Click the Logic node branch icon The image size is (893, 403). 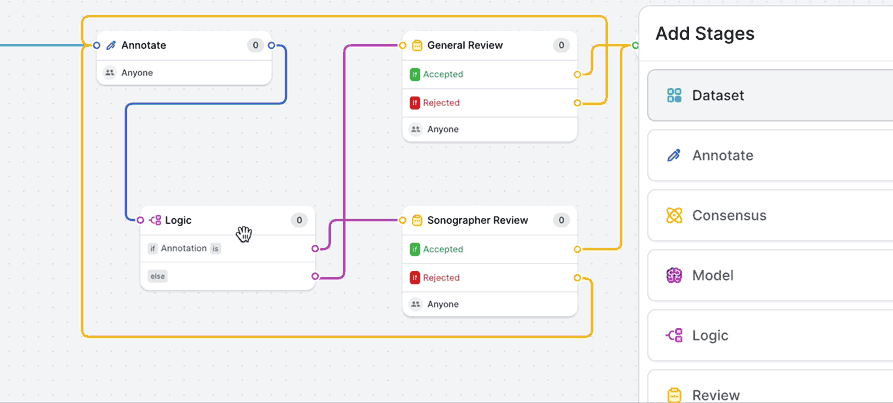coord(155,220)
